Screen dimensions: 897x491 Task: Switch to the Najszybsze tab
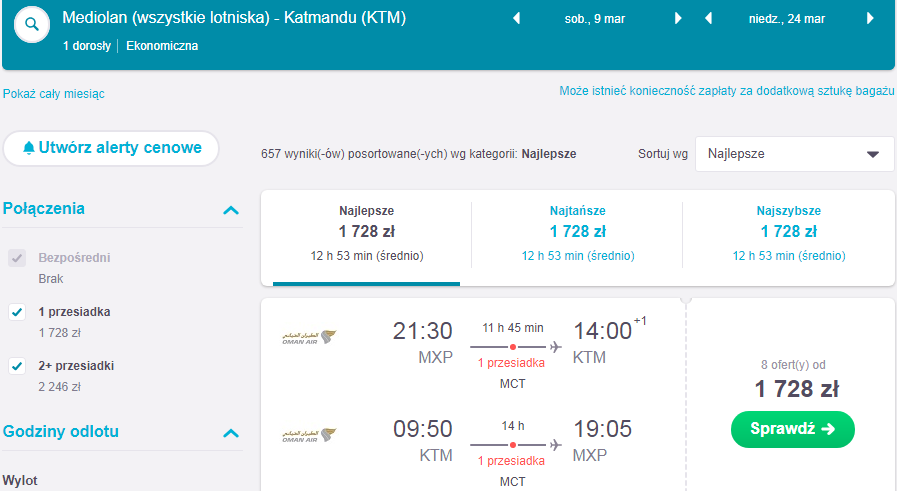coord(789,233)
